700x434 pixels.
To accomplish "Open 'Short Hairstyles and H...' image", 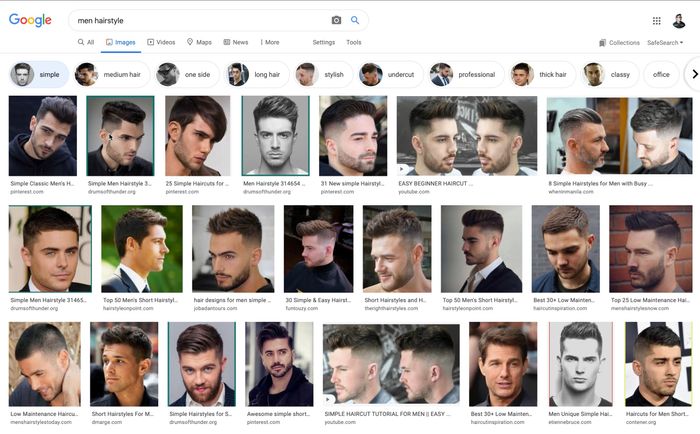I will pyautogui.click(x=397, y=249).
